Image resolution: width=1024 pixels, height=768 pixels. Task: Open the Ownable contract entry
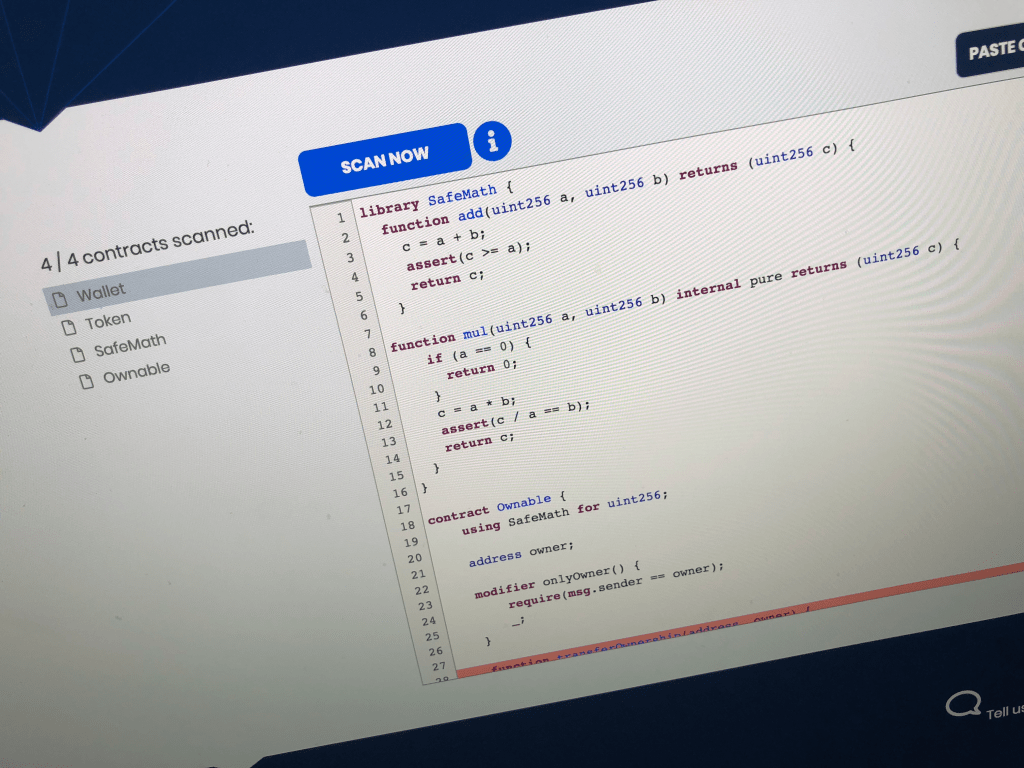[136, 374]
